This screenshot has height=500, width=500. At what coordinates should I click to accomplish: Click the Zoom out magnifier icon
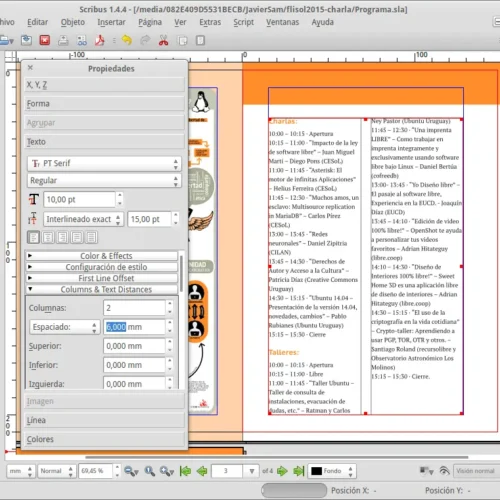pyautogui.click(x=131, y=471)
